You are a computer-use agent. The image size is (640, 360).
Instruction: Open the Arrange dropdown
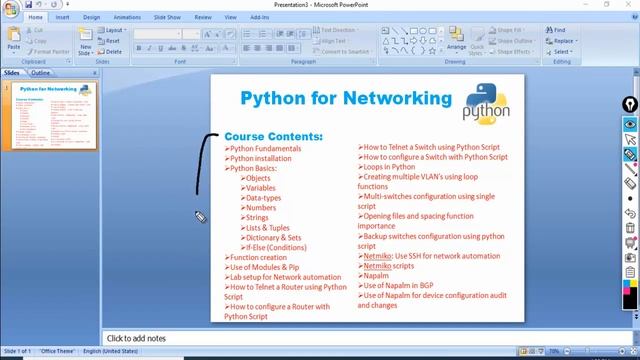coord(456,40)
